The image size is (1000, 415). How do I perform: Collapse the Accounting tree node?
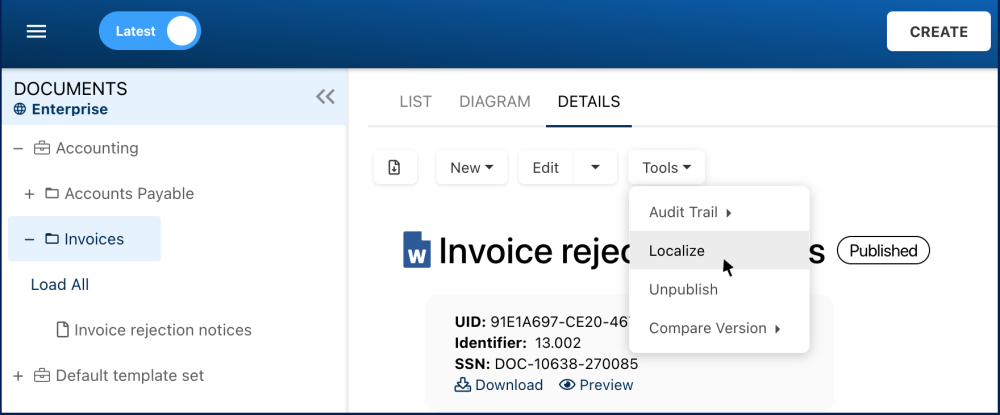18,149
